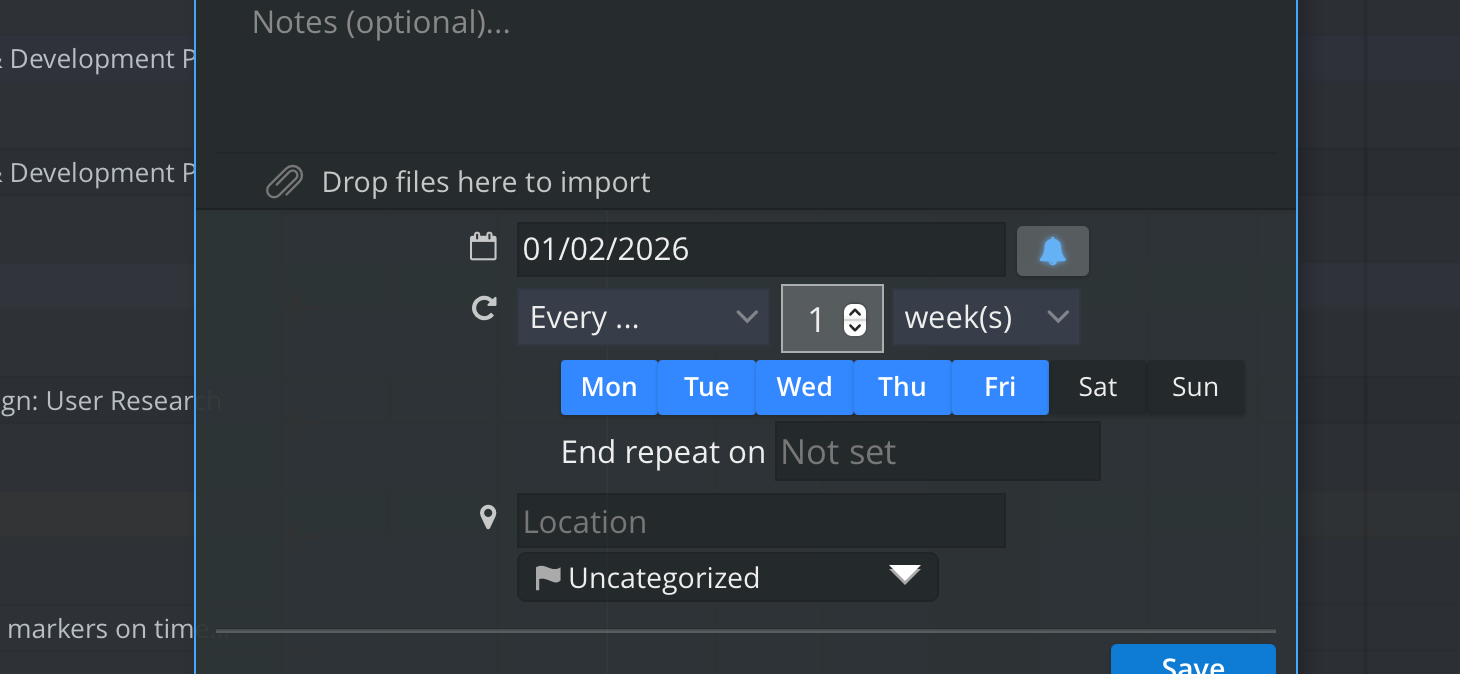Screen dimensions: 1460x674
Task: Click the due date field 01/02/2026
Action: pyautogui.click(x=760, y=249)
